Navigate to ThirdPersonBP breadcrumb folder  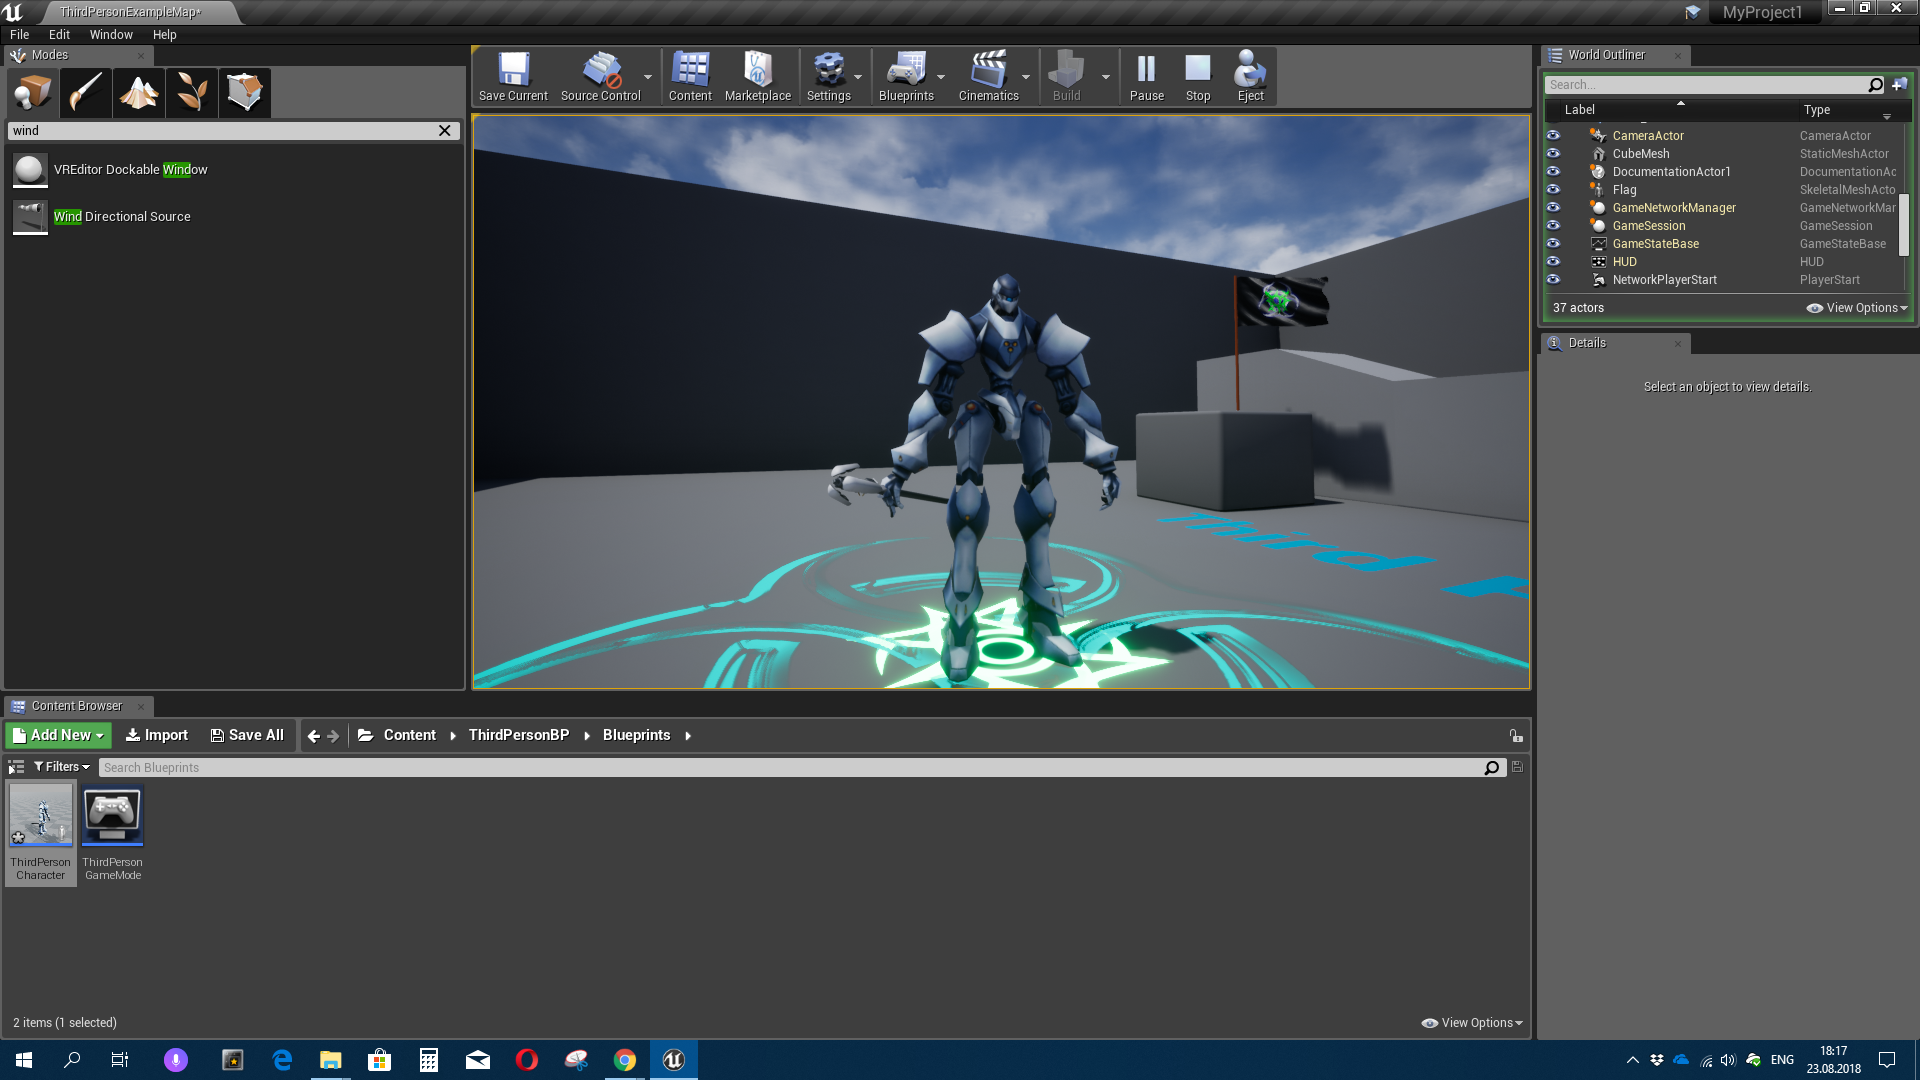[x=519, y=735]
